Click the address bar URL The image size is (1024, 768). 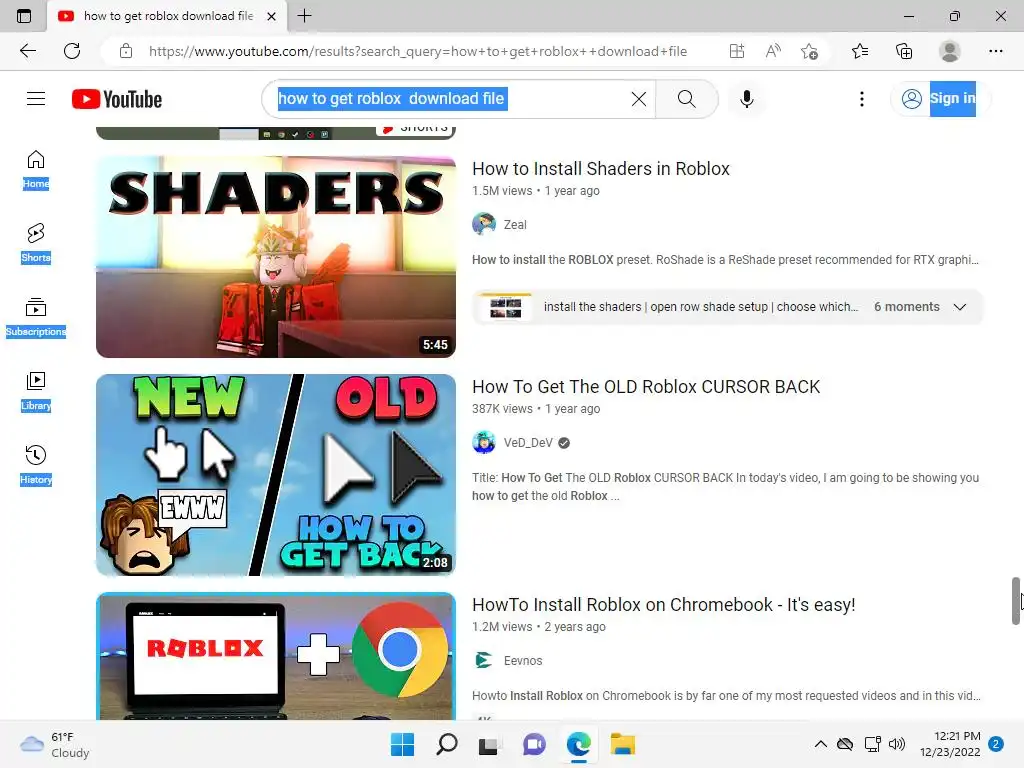(x=418, y=51)
